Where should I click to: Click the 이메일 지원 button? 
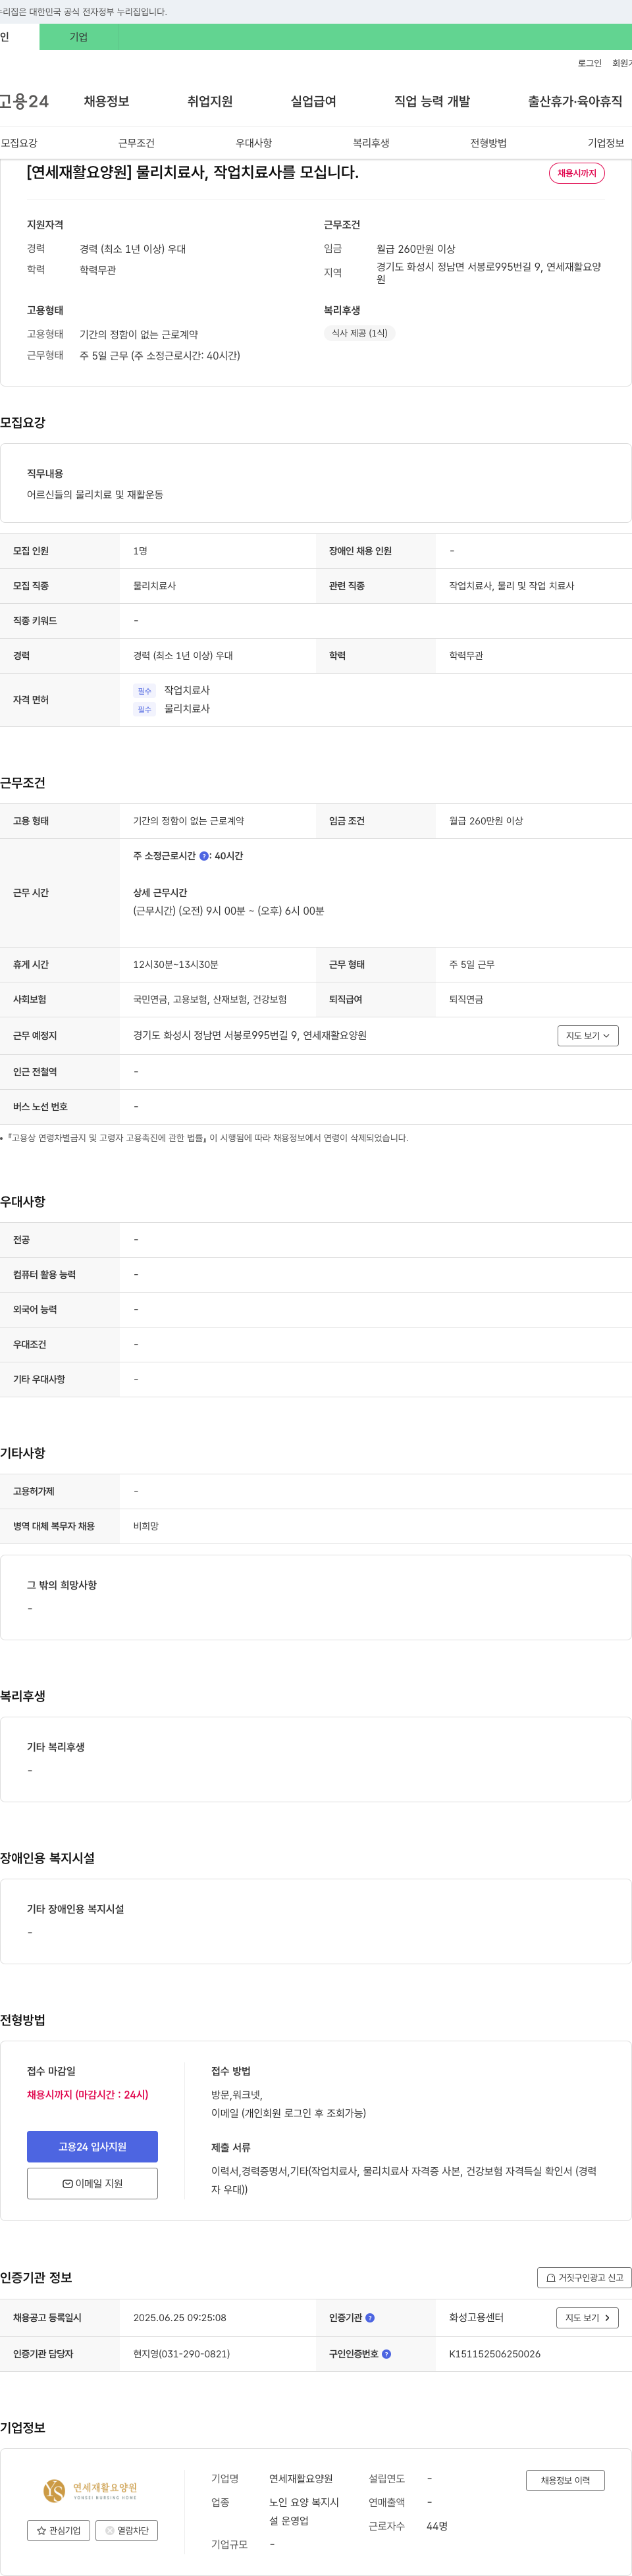[x=92, y=2183]
